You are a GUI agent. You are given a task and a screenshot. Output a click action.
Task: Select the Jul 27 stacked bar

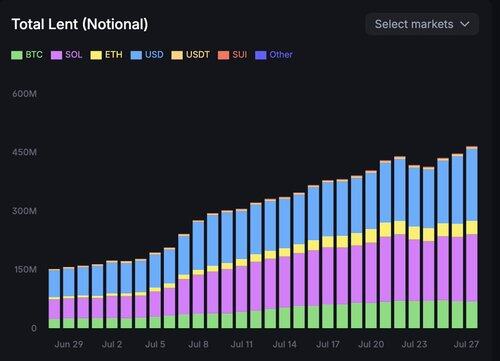pyautogui.click(x=472, y=237)
